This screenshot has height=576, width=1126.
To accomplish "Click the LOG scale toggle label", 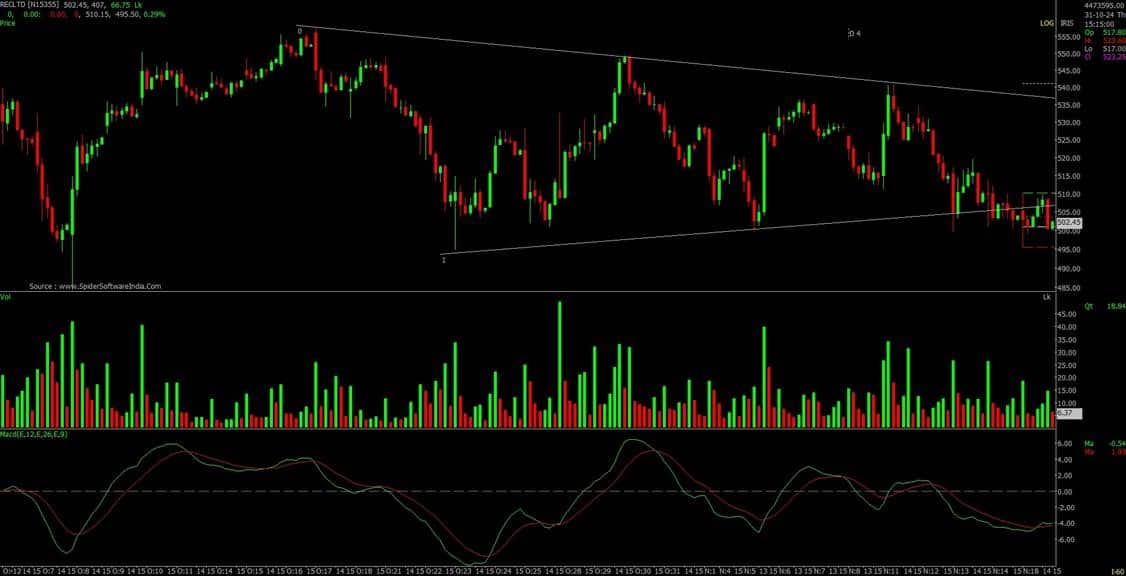I will 1047,22.
